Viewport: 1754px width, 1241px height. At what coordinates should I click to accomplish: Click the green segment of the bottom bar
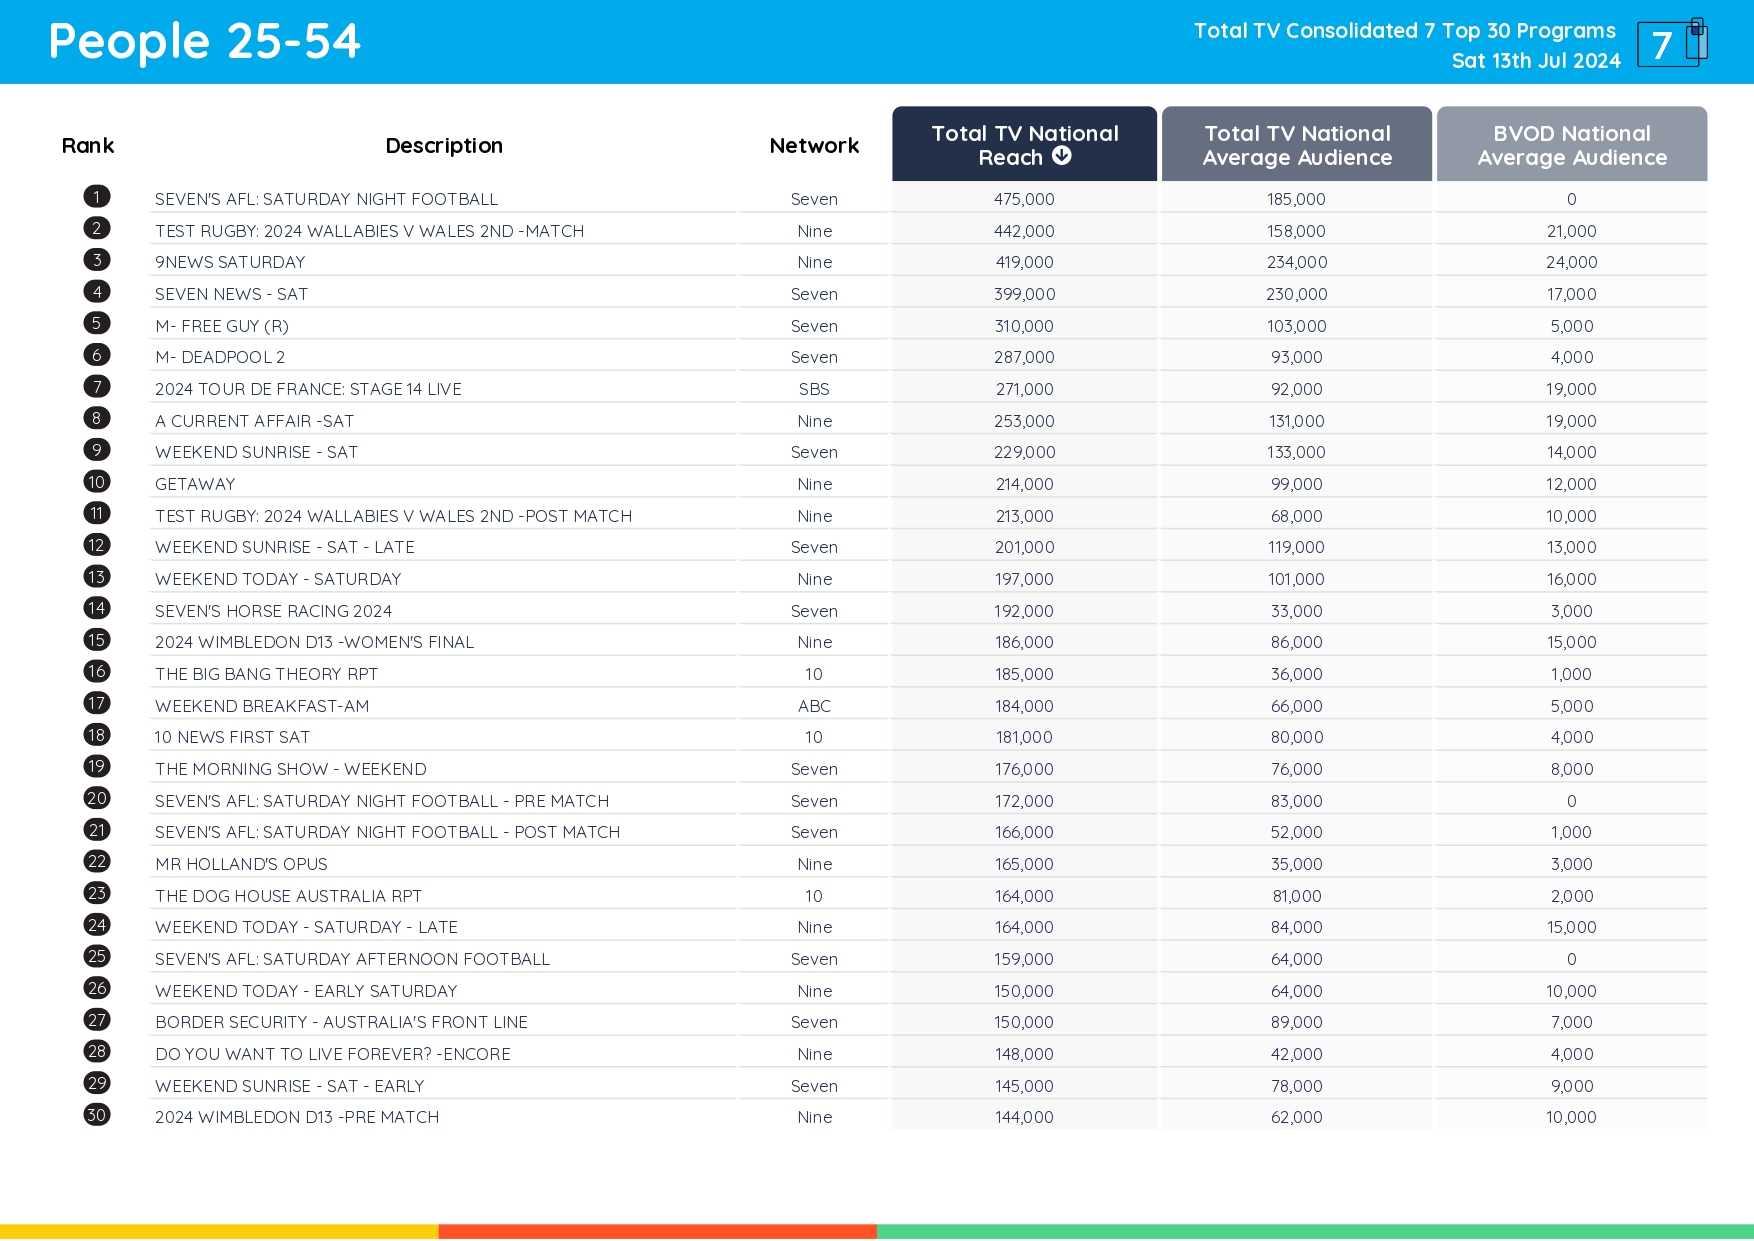click(1300, 1228)
